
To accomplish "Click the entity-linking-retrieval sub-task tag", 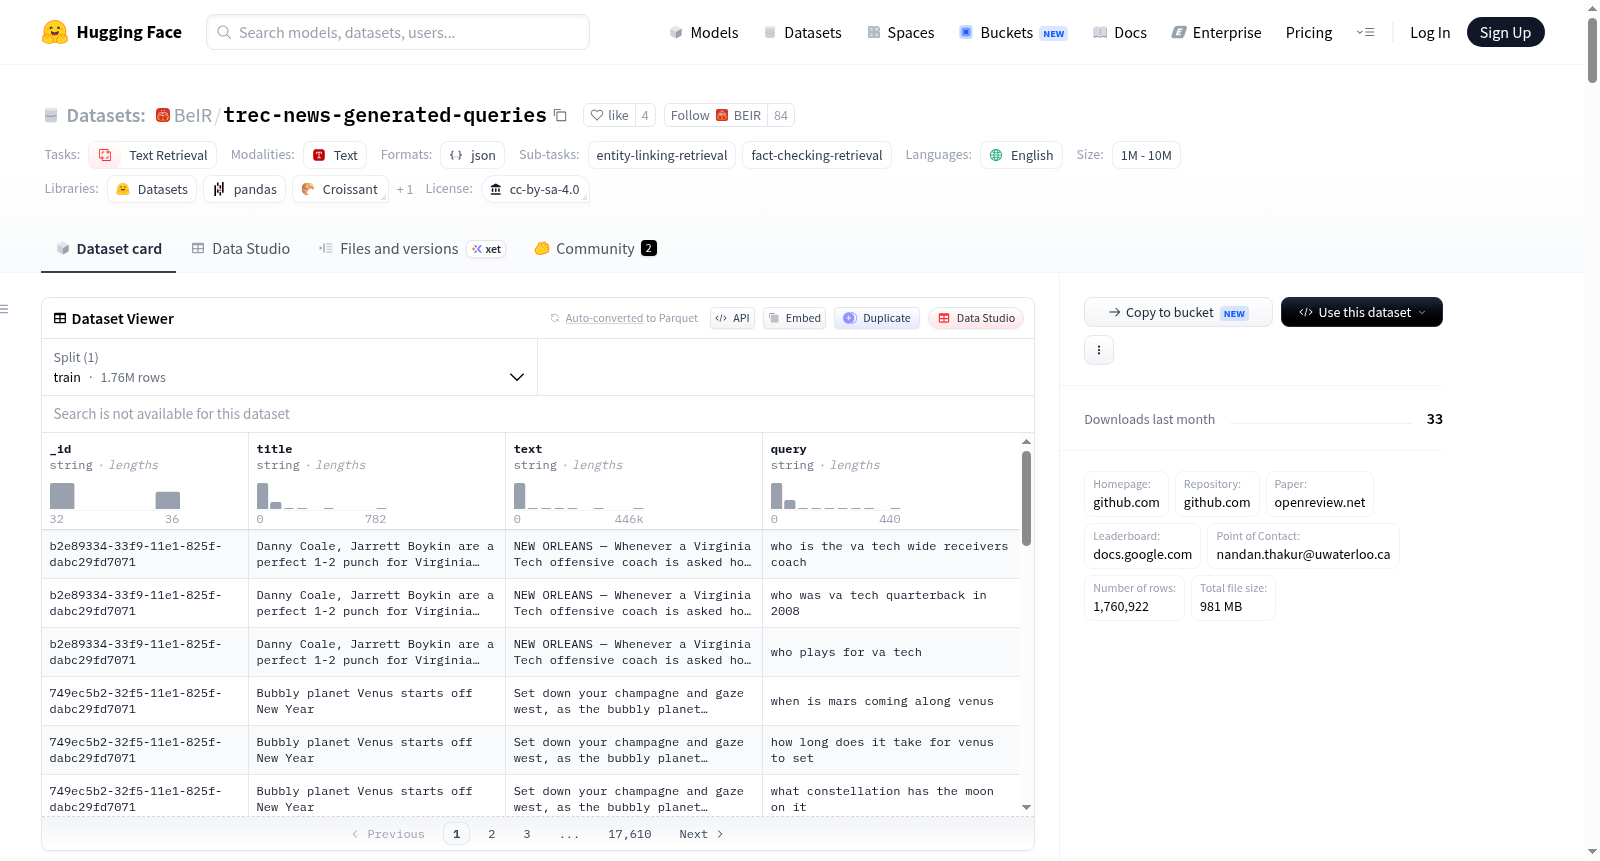I will [662, 155].
